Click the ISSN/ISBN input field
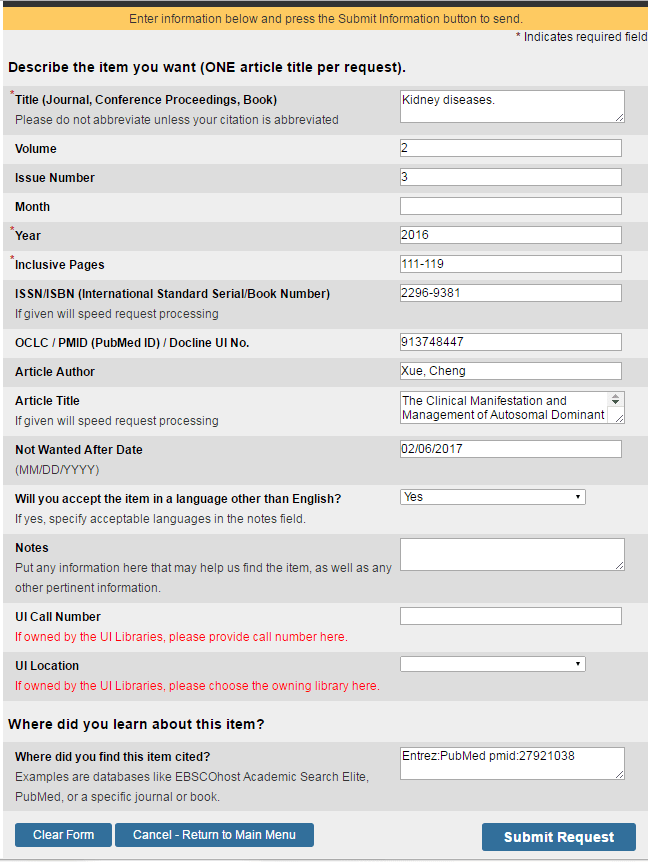Viewport: 648px width, 862px height. tap(510, 293)
